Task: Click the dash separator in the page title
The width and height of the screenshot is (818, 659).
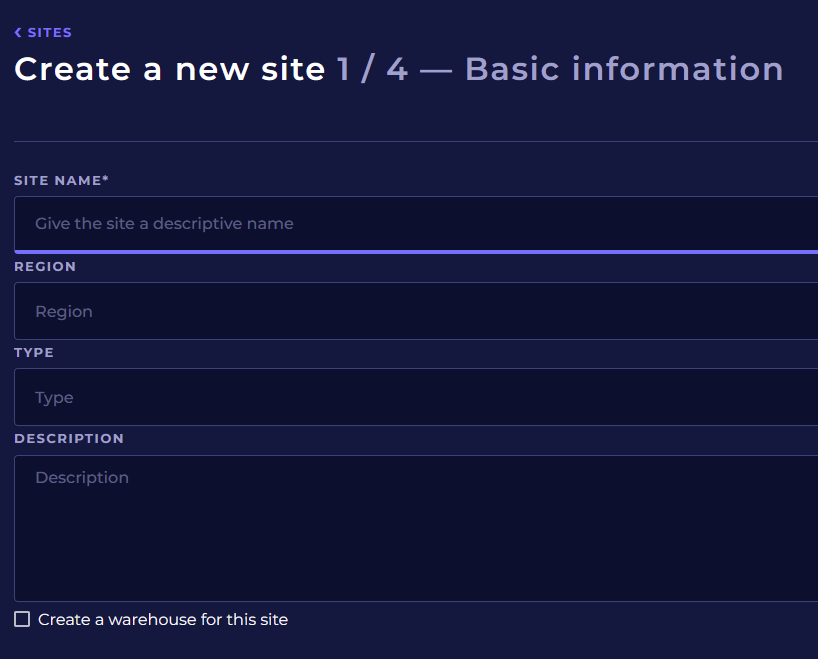Action: tap(436, 70)
